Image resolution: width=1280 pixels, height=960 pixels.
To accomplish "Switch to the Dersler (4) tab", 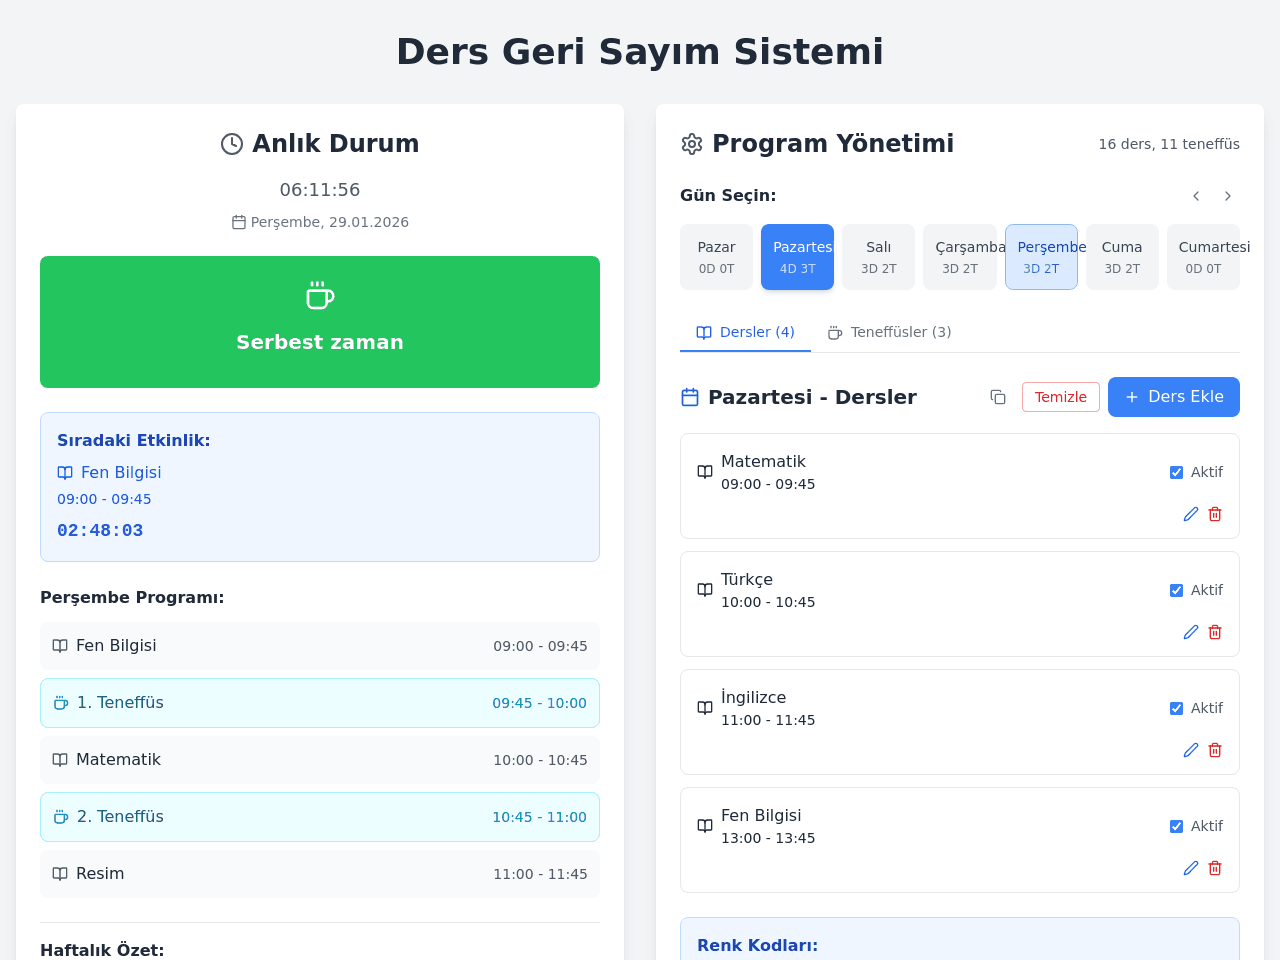I will pos(745,332).
